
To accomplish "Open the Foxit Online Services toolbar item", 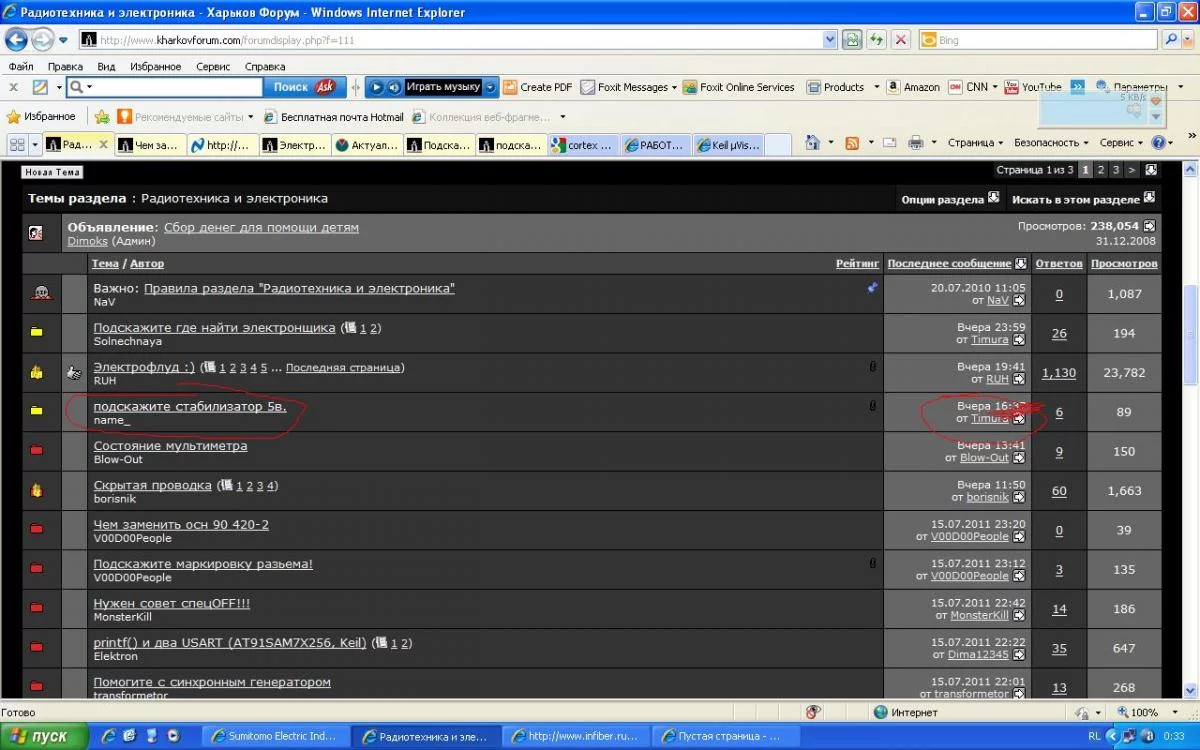I will point(739,87).
